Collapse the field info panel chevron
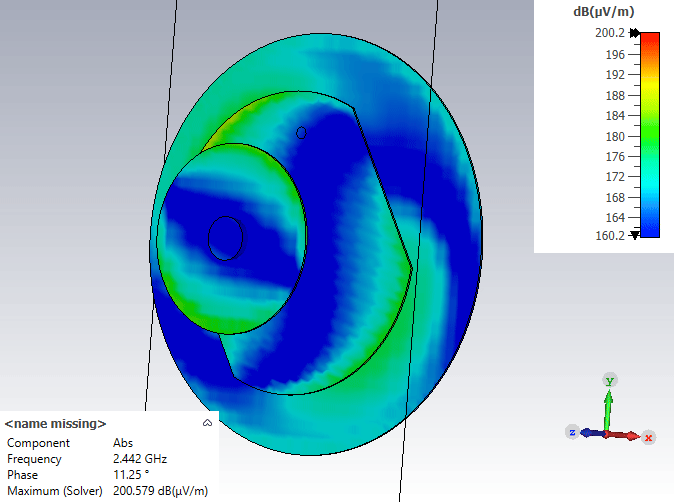674x502 pixels. (x=208, y=423)
